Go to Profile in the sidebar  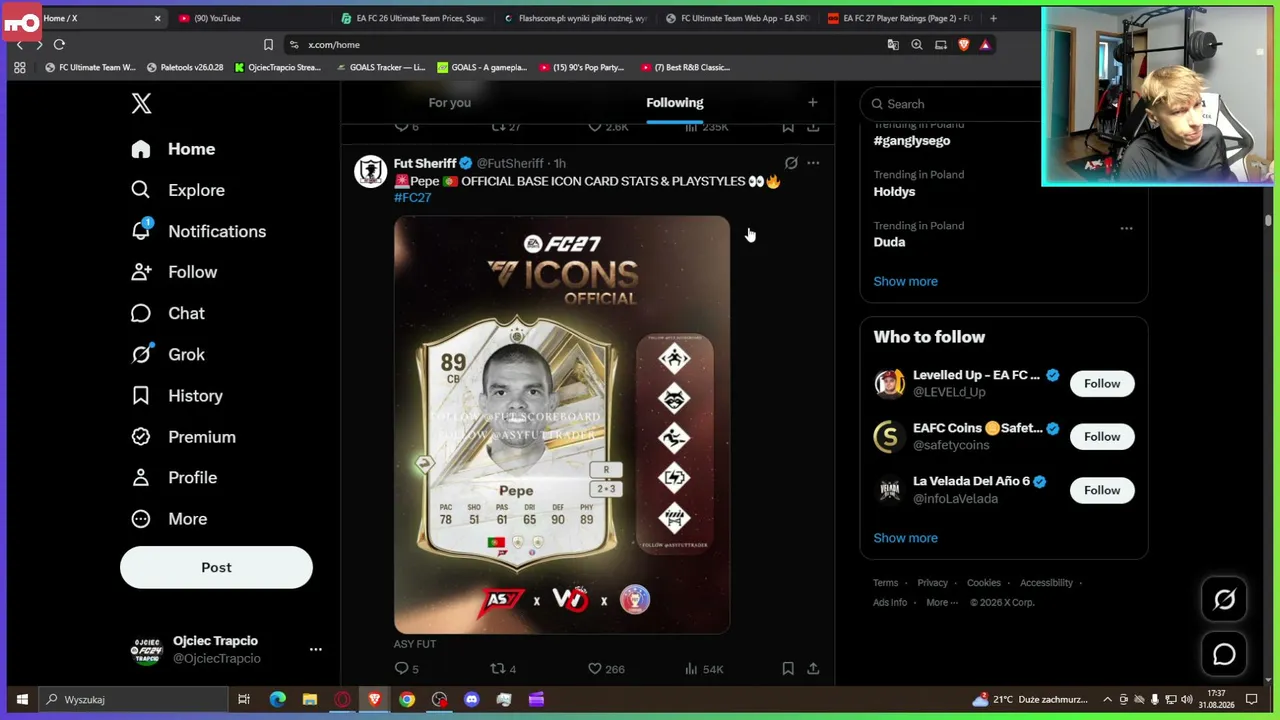coord(174,478)
